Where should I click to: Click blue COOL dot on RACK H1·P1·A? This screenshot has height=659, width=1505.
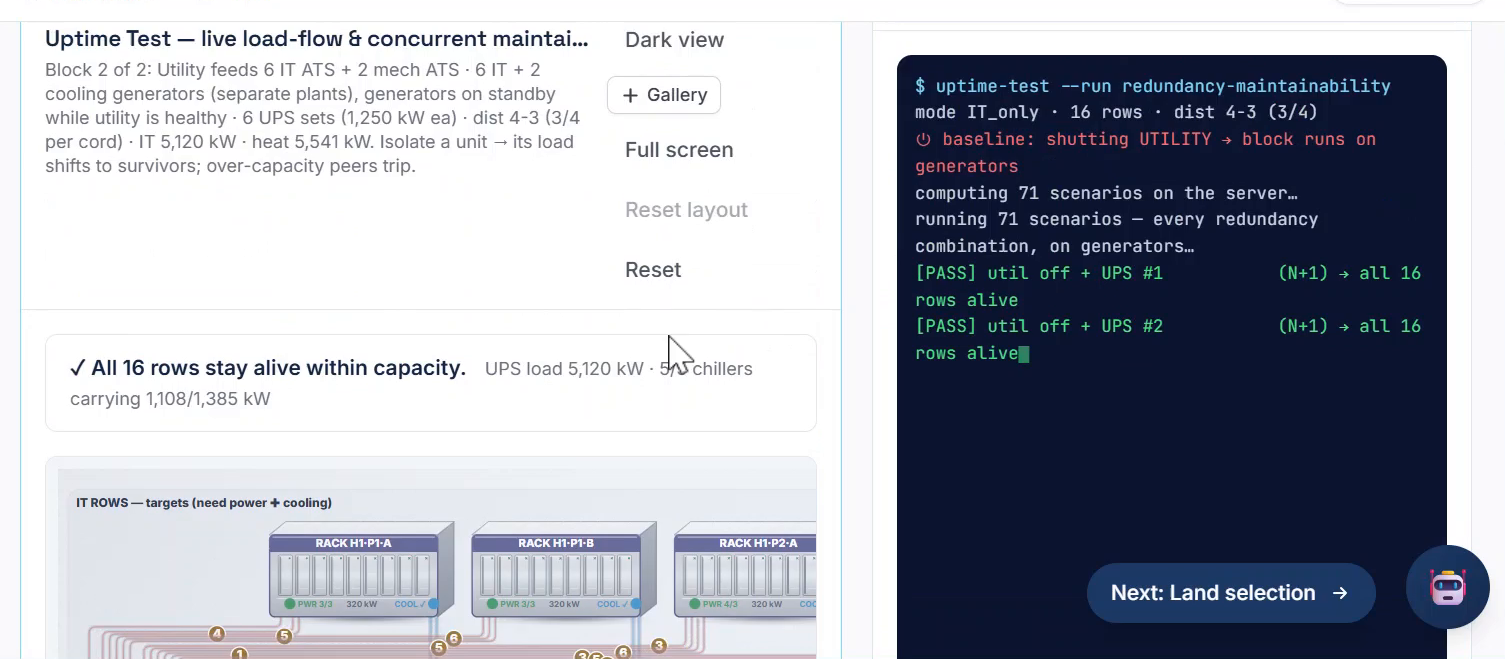tap(433, 604)
